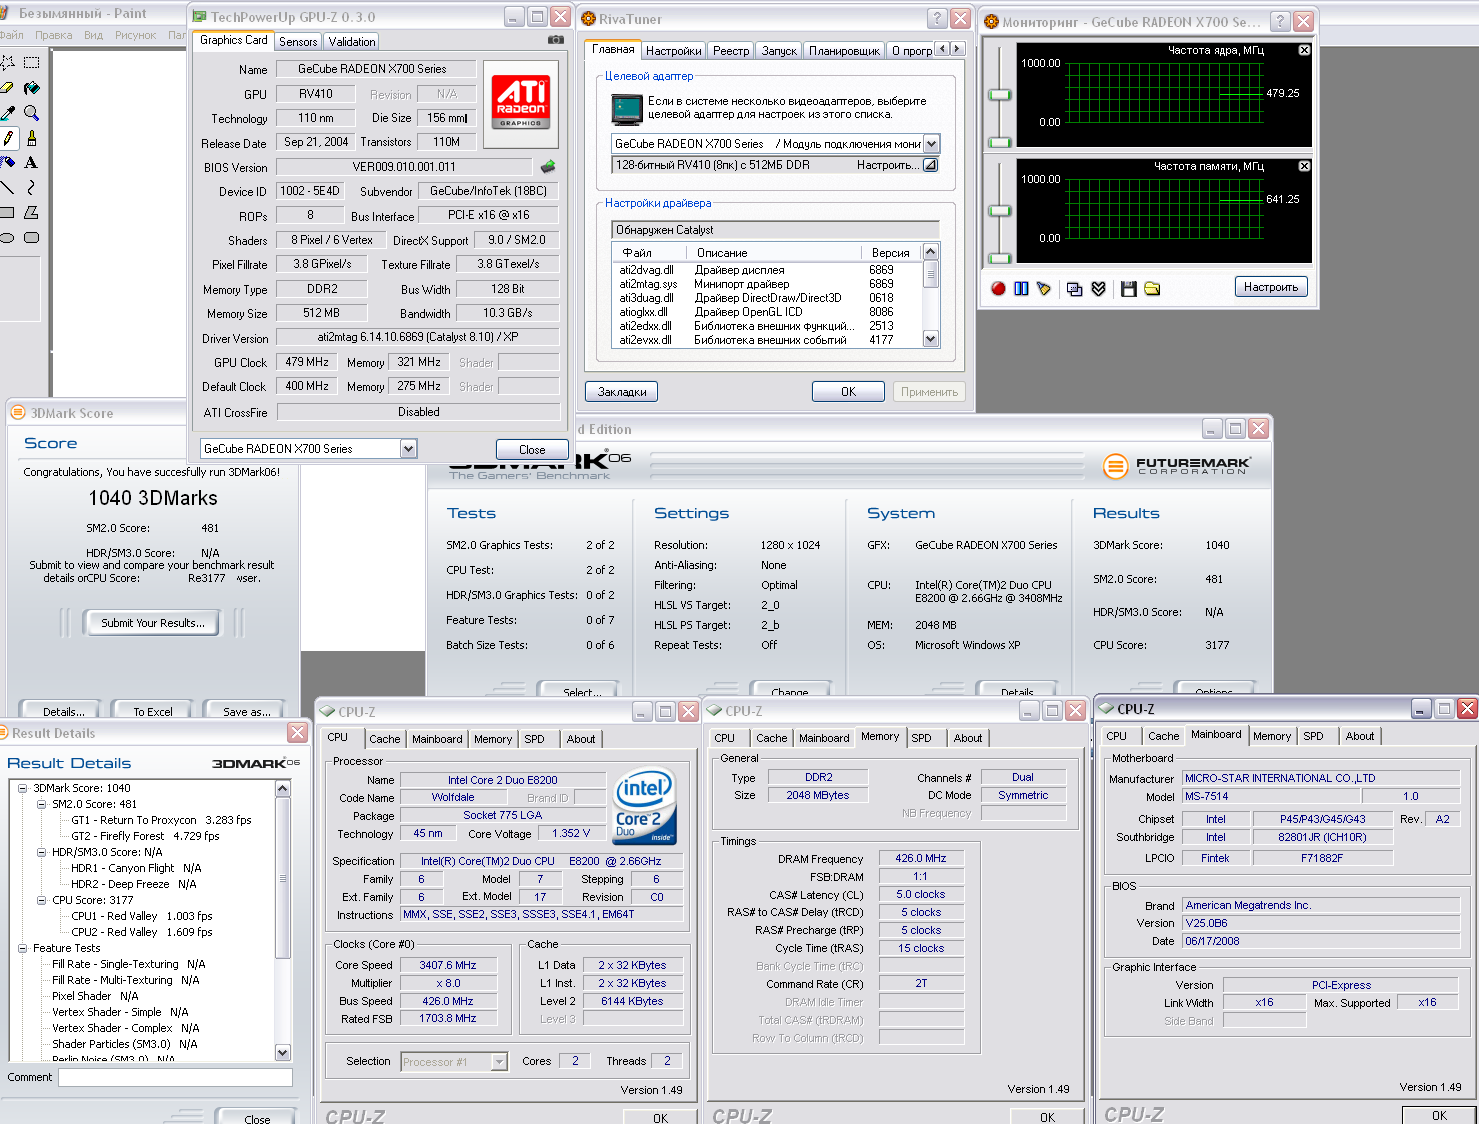Click the Close button in GPU-Z
Image resolution: width=1479 pixels, height=1124 pixels.
(532, 450)
